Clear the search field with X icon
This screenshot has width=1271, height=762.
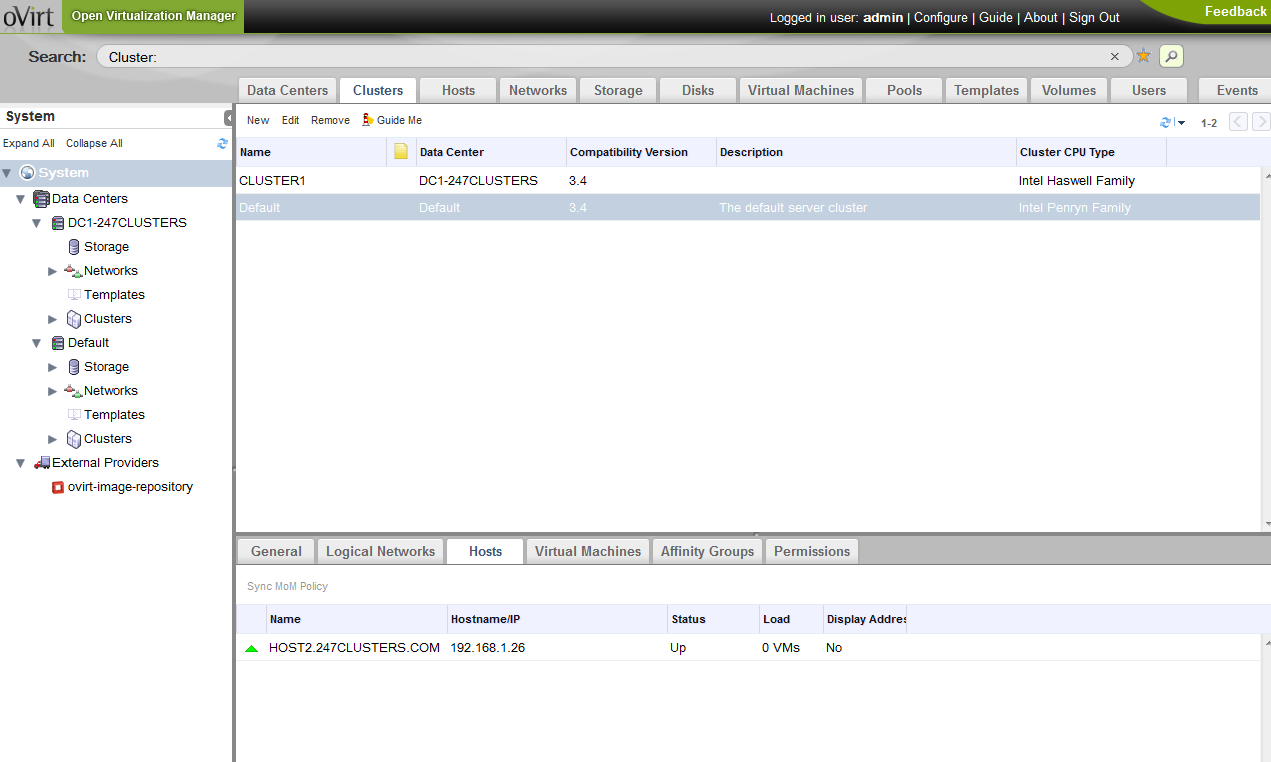(x=1115, y=57)
